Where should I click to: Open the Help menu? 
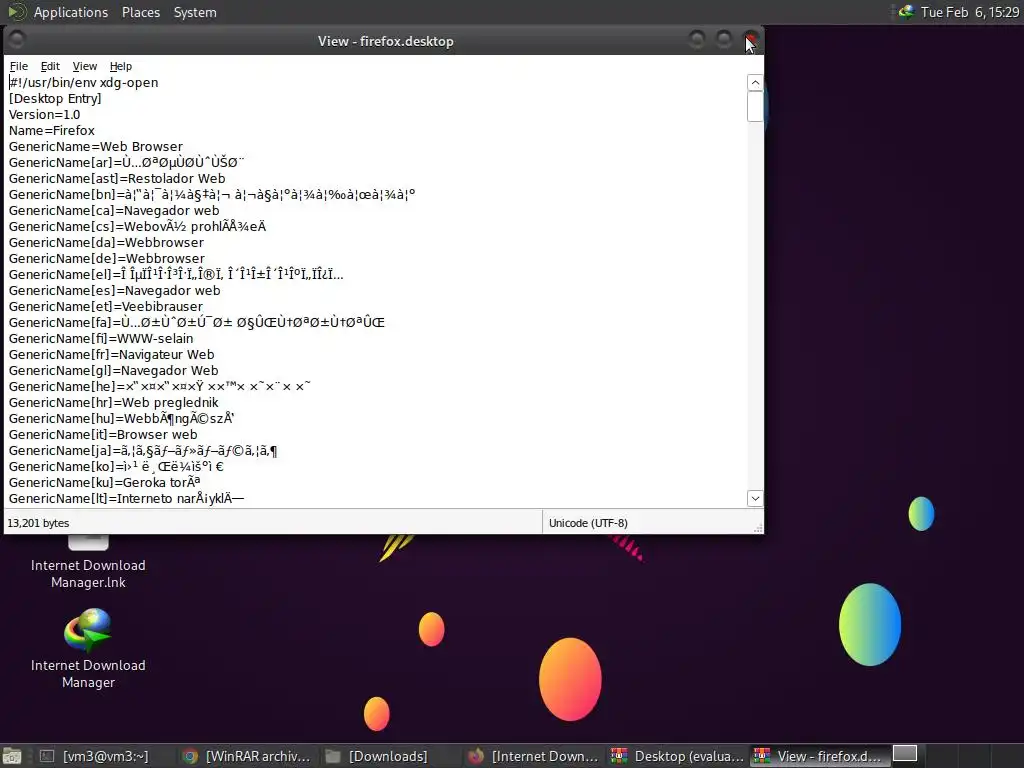pyautogui.click(x=120, y=66)
